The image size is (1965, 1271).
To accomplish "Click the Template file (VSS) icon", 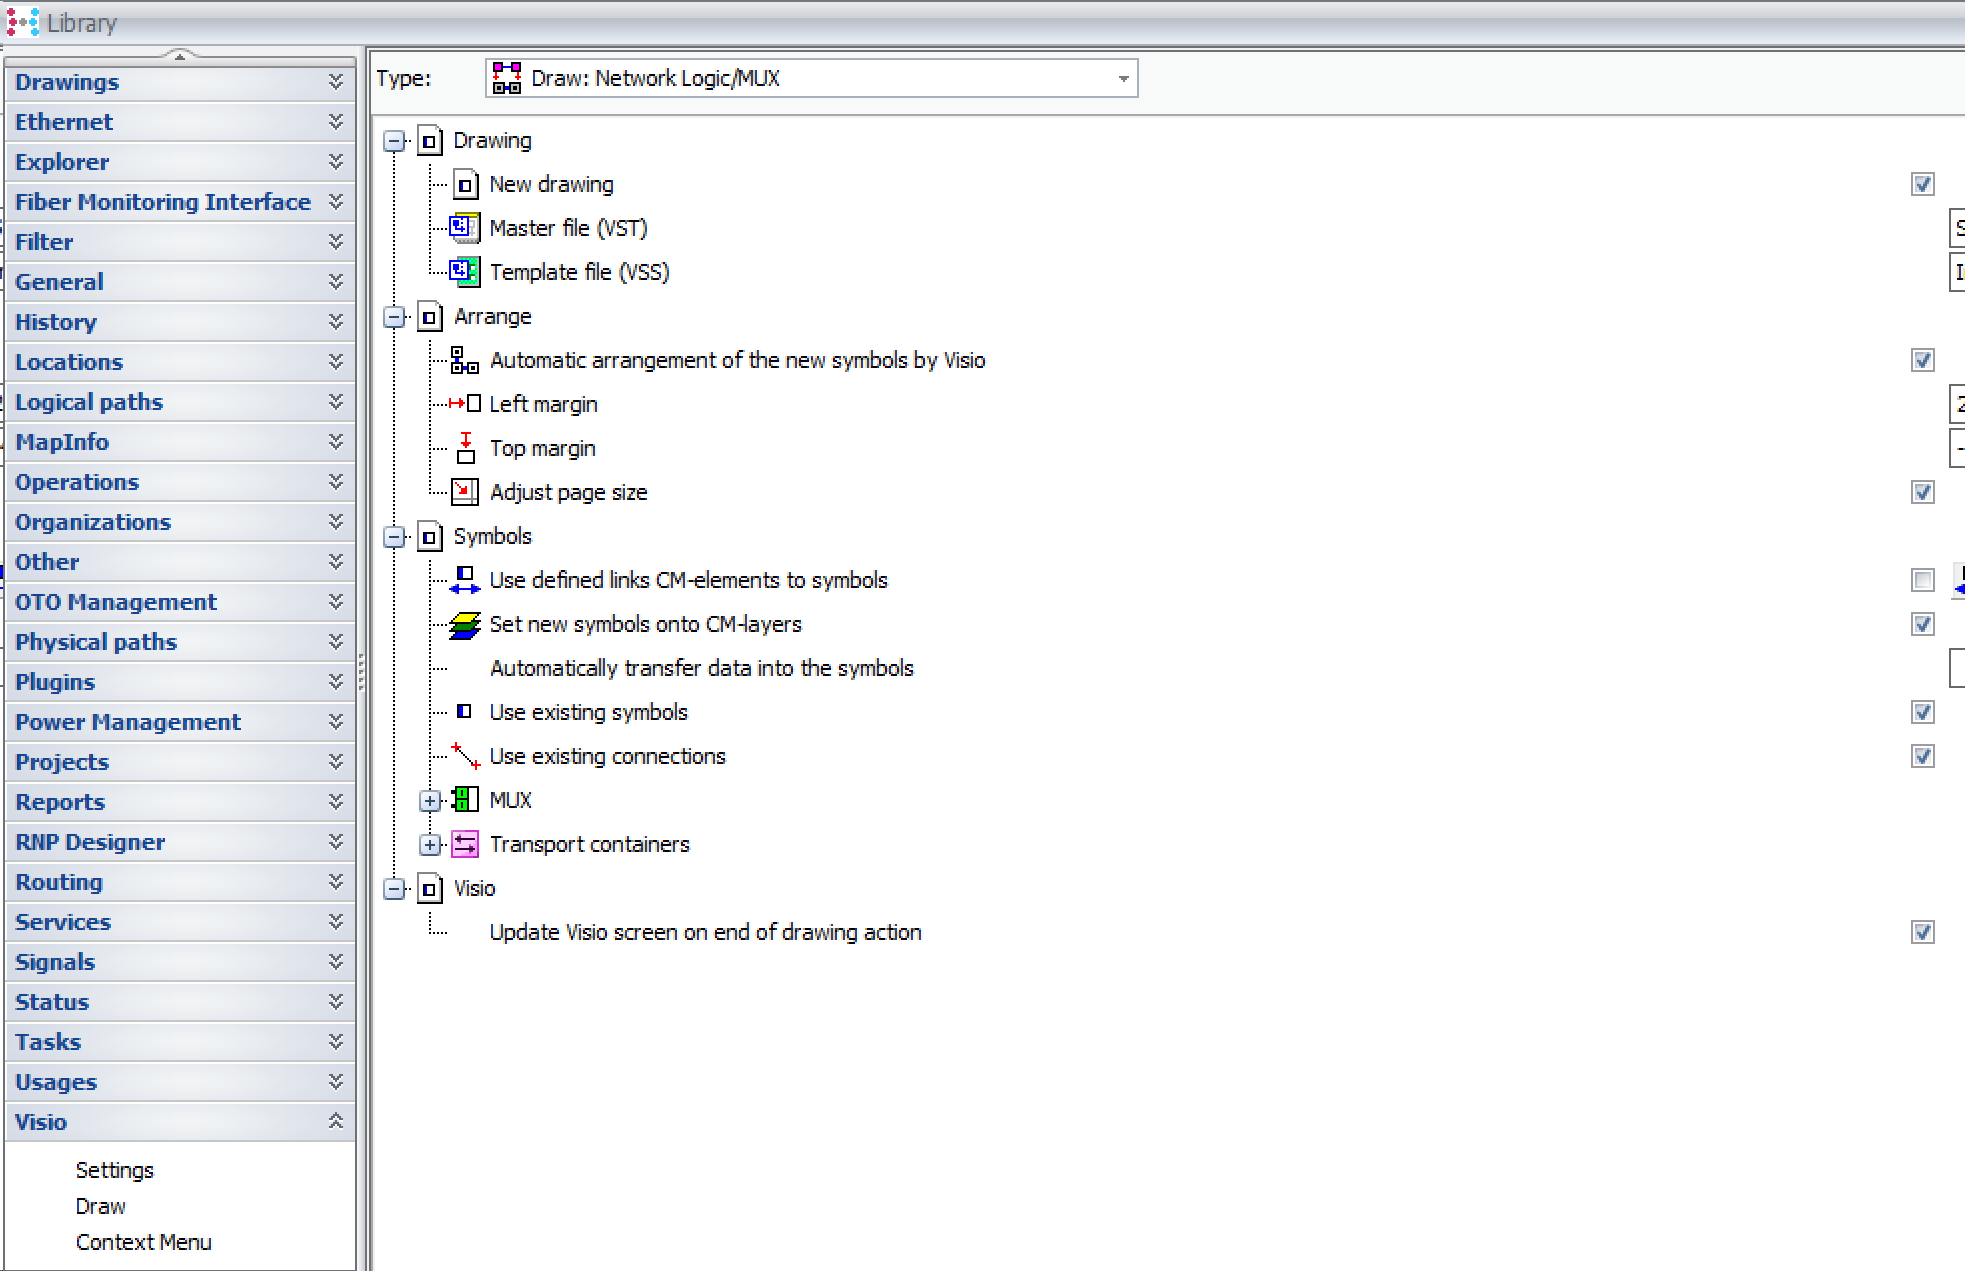I will point(465,272).
